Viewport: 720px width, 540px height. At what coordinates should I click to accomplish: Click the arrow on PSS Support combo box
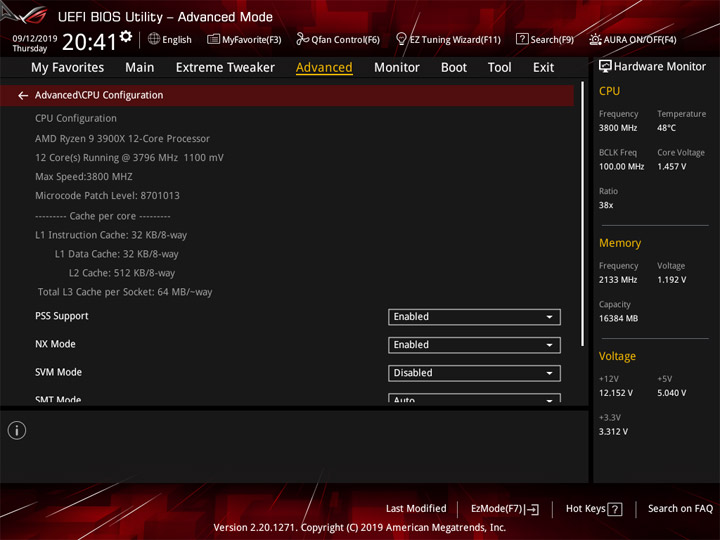coord(549,317)
